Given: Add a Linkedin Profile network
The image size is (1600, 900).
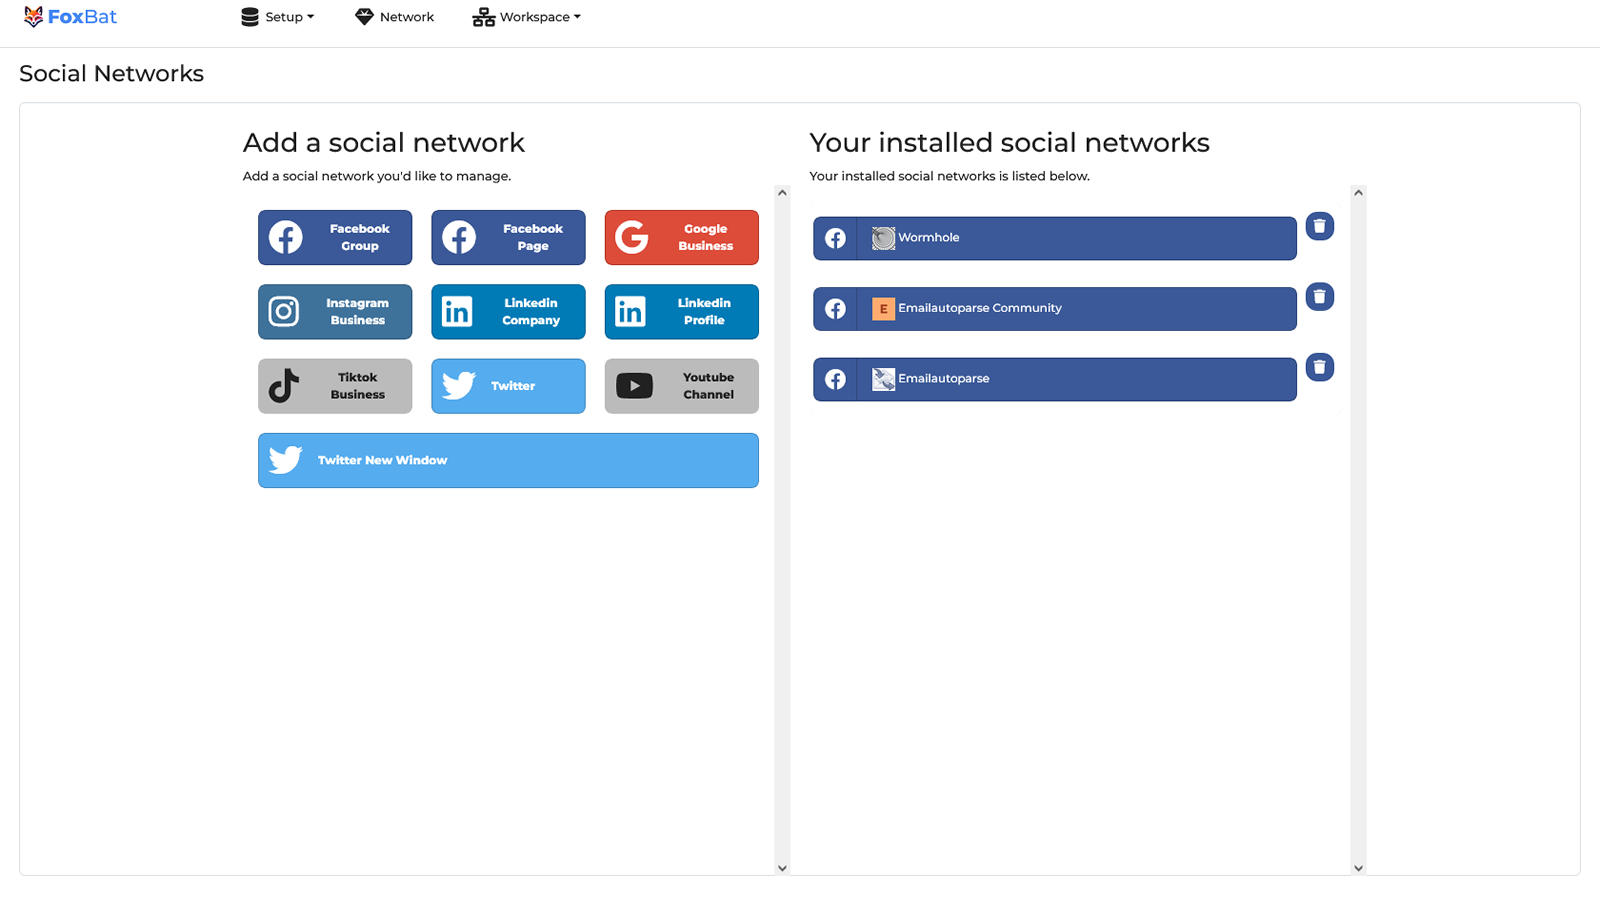Looking at the screenshot, I should (682, 312).
